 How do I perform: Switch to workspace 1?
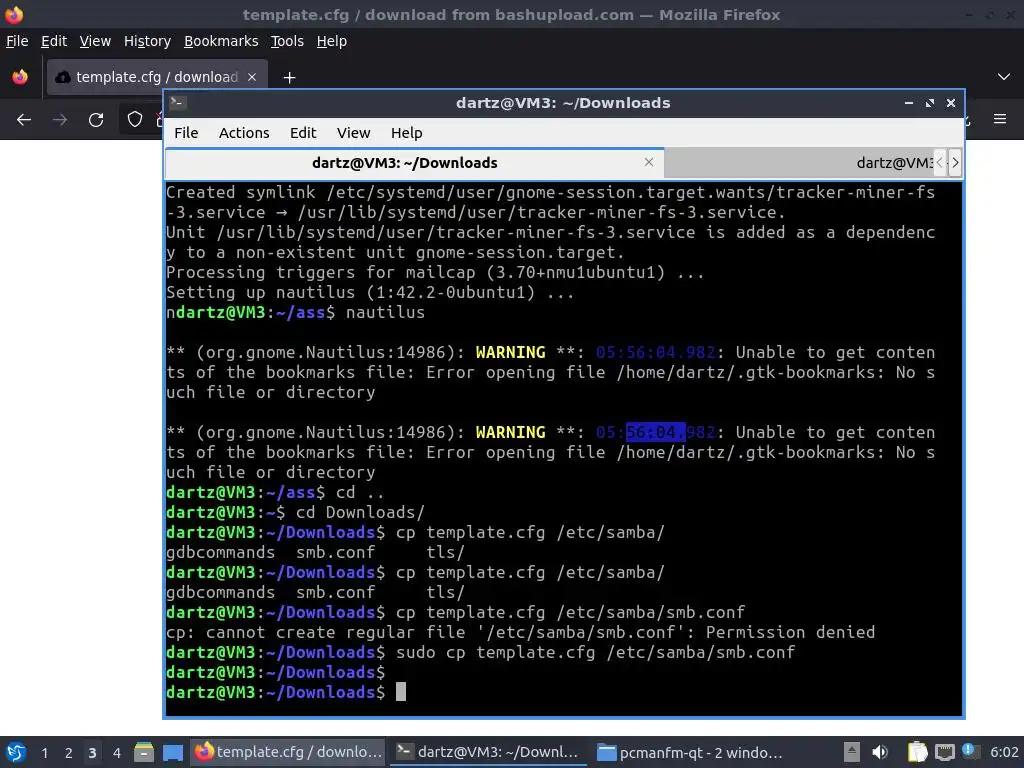click(44, 753)
